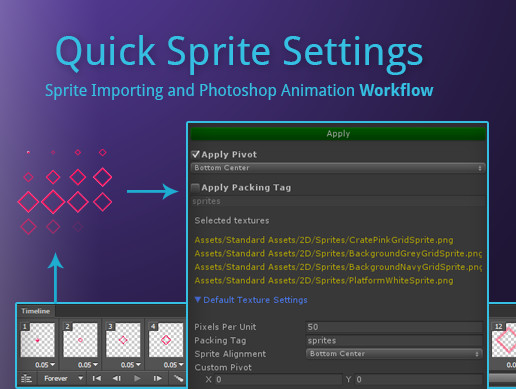Uncheck the Apply Pivot checkbox

pos(196,154)
